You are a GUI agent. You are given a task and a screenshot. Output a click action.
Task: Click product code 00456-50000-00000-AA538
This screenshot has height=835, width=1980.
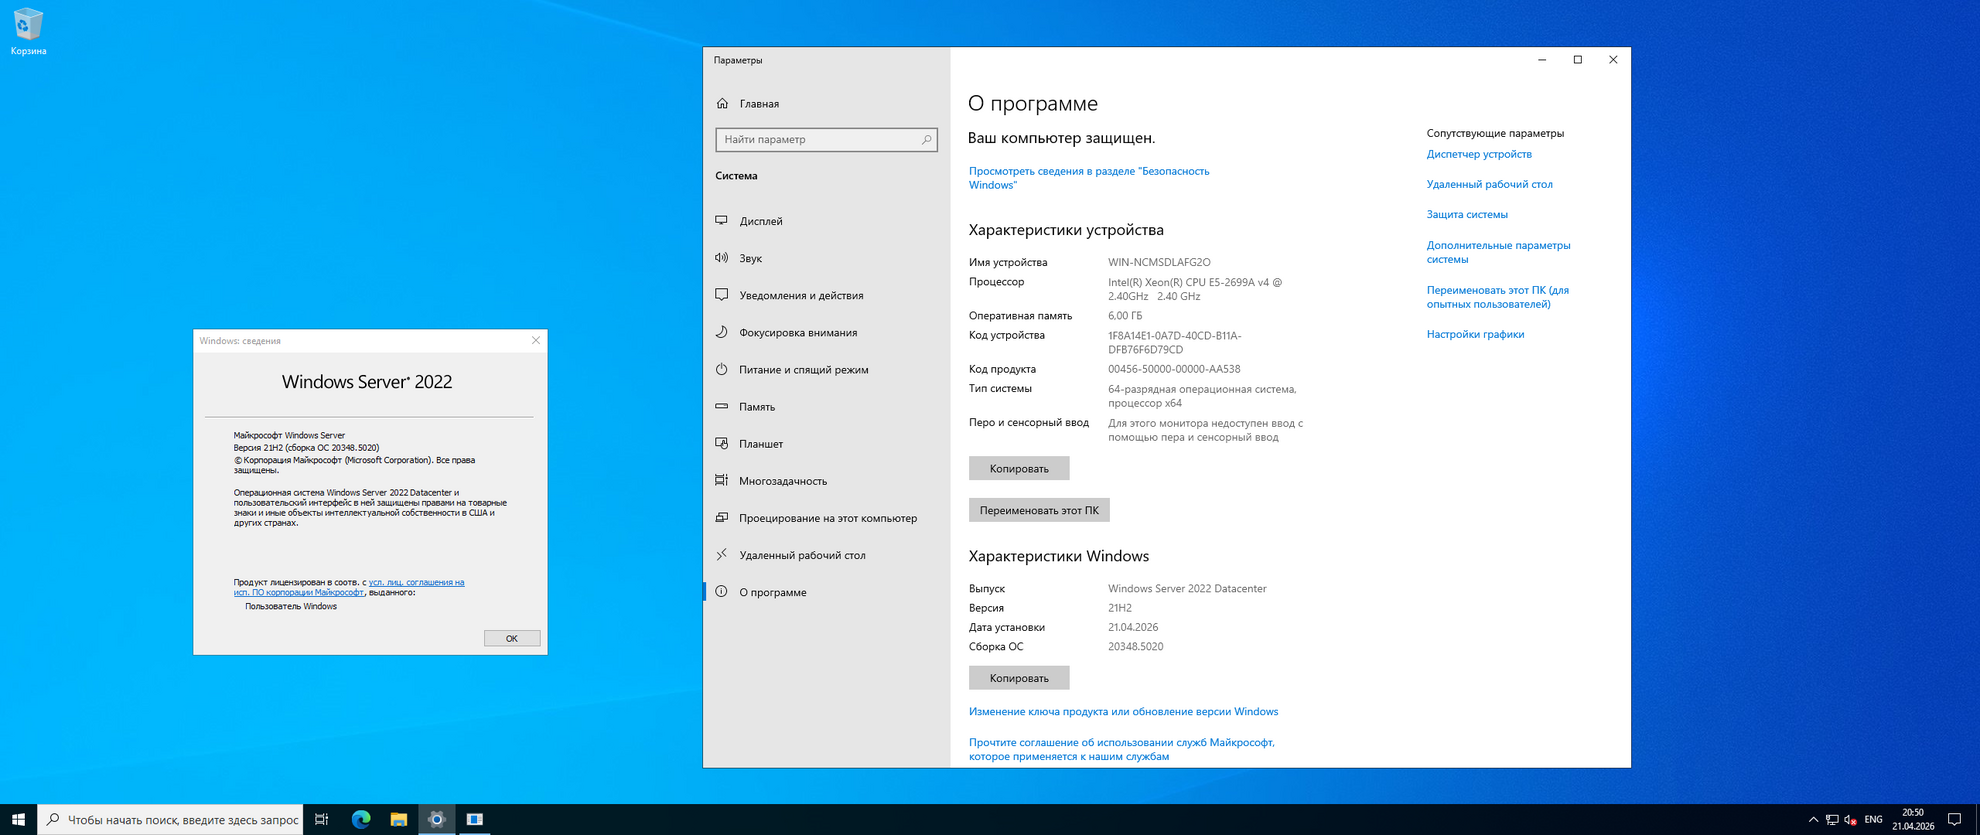pyautogui.click(x=1174, y=369)
